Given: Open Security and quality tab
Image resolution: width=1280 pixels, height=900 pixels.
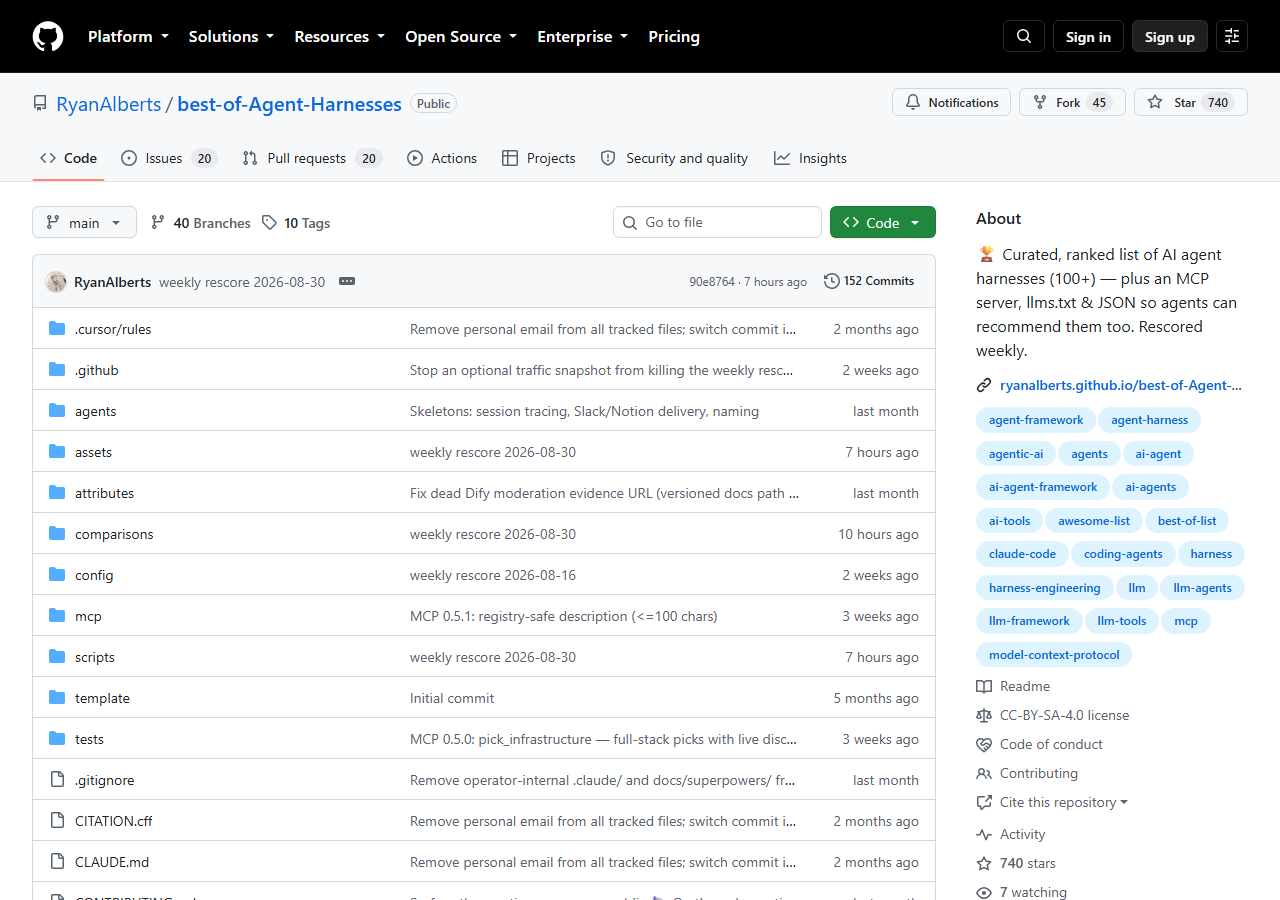Looking at the screenshot, I should (674, 158).
